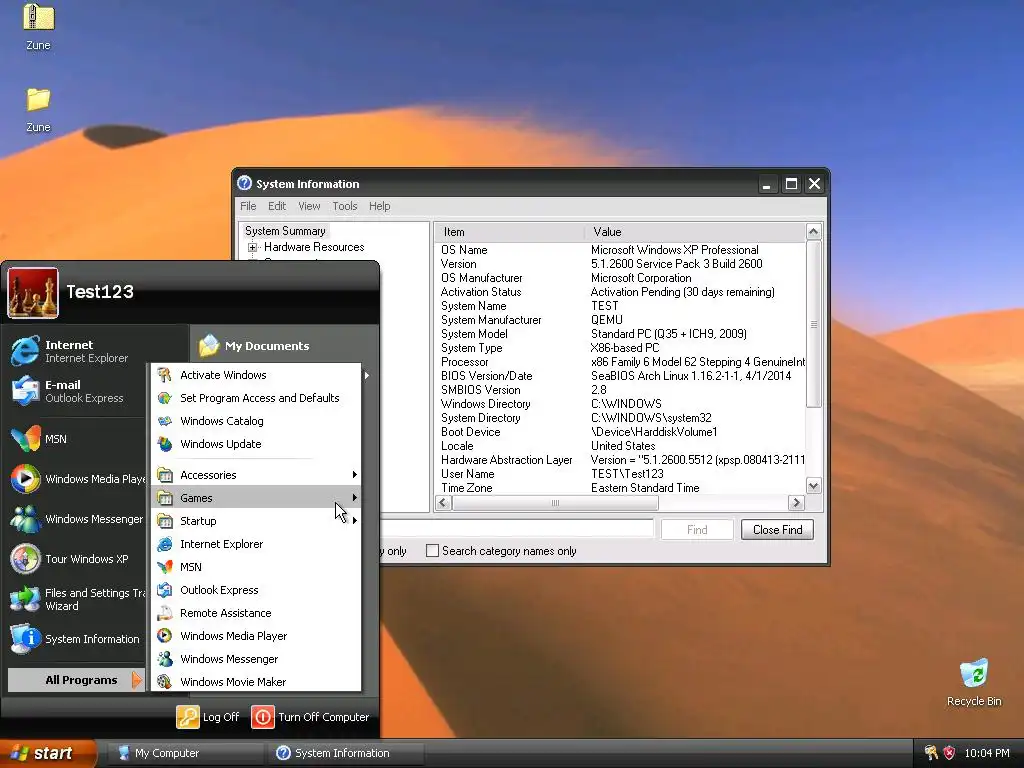Expand the Accessories submenu
This screenshot has height=768, width=1024.
(256, 475)
